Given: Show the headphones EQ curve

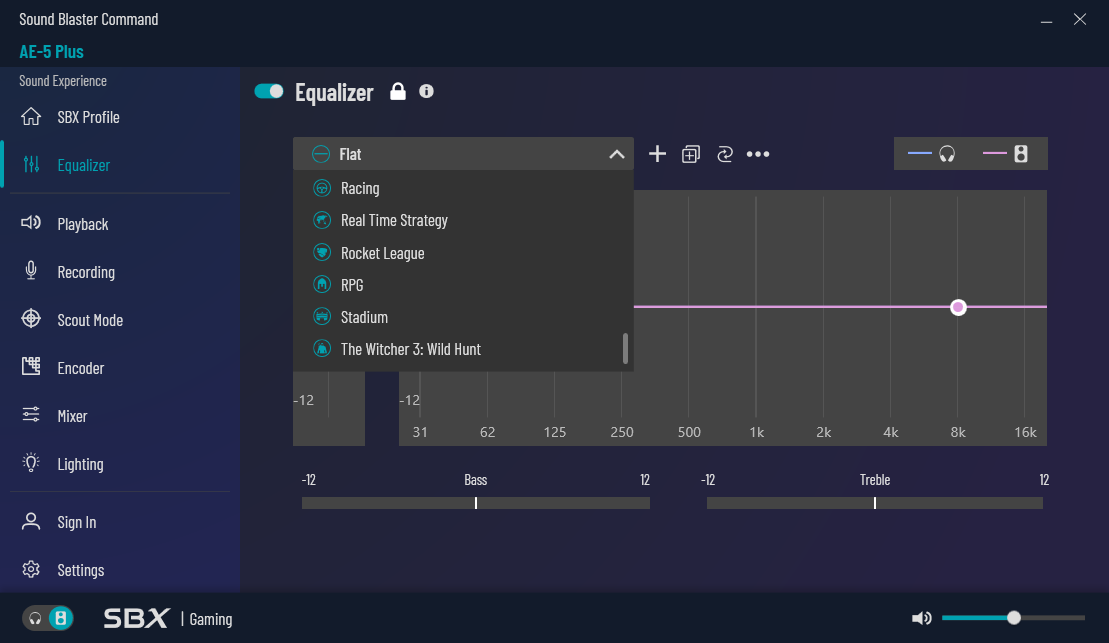Looking at the screenshot, I should point(931,153).
